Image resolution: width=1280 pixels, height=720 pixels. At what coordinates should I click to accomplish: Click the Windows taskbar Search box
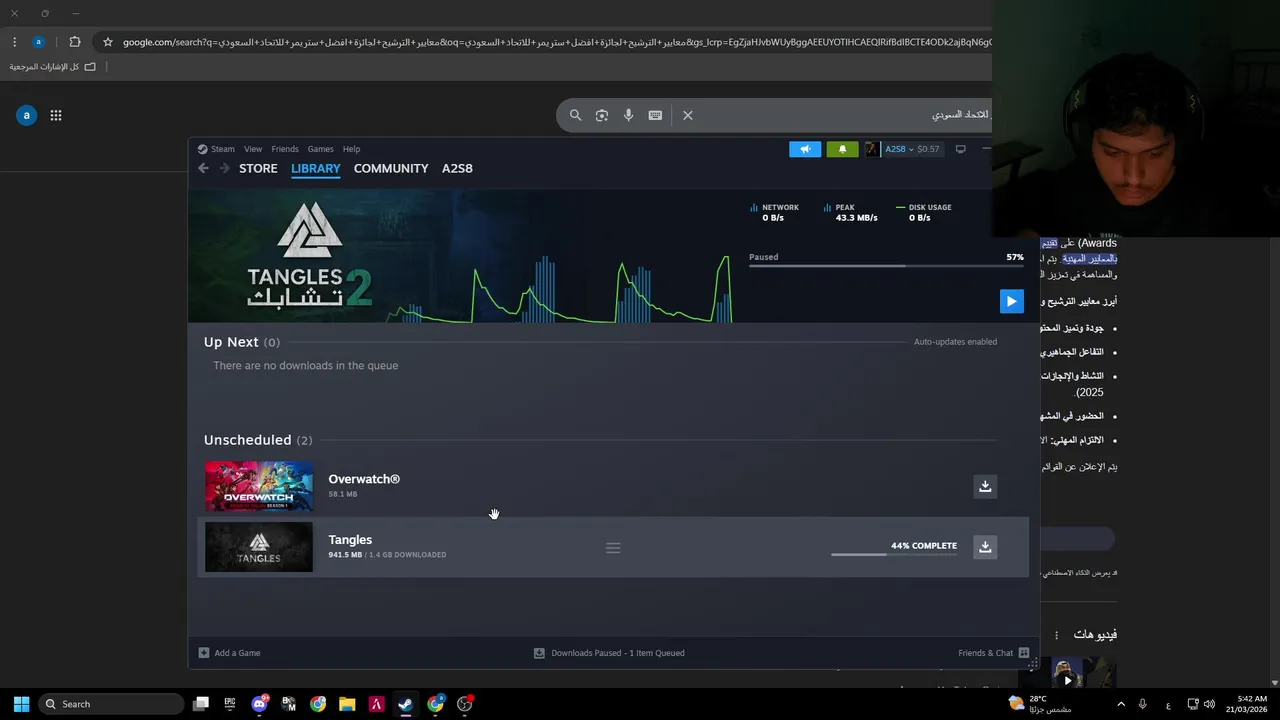[112, 704]
